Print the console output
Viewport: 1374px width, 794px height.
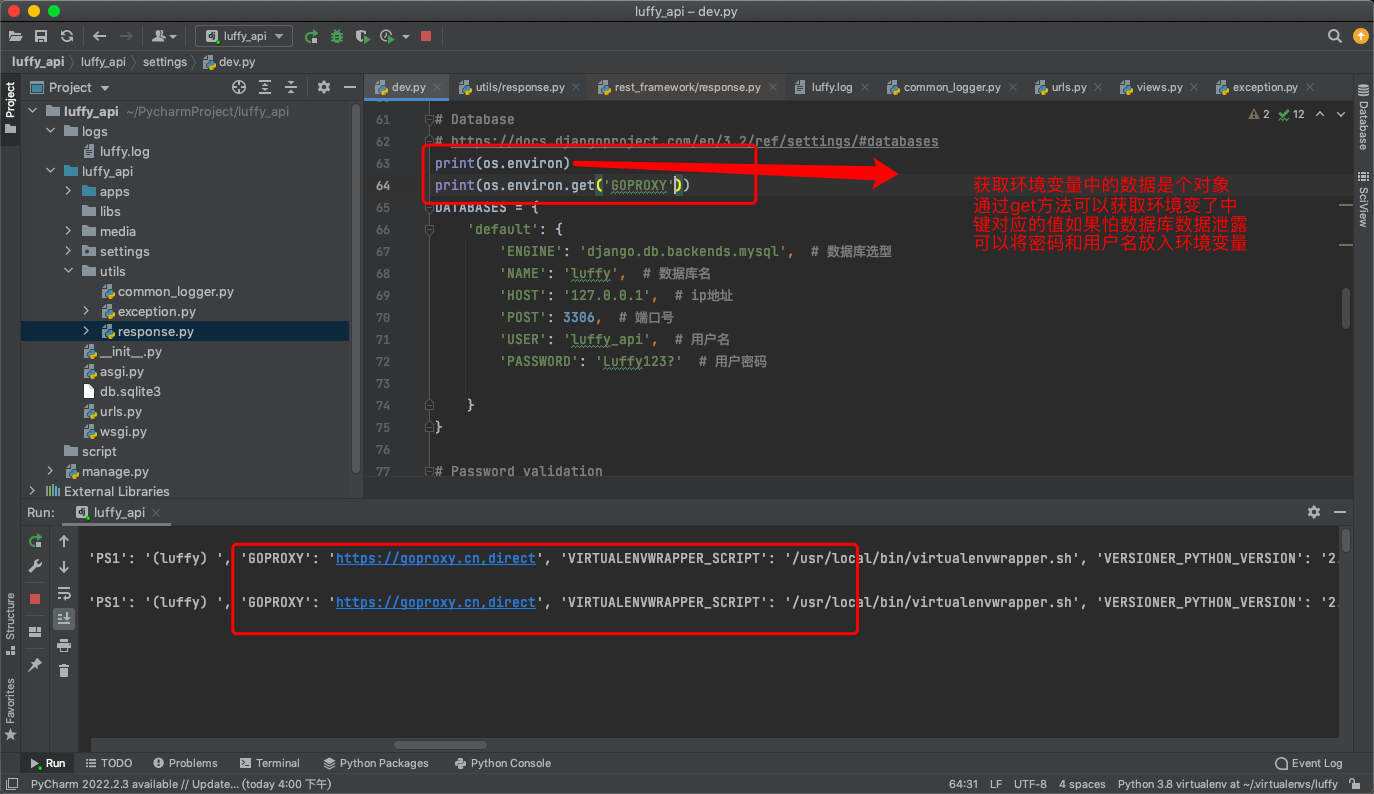tap(64, 645)
